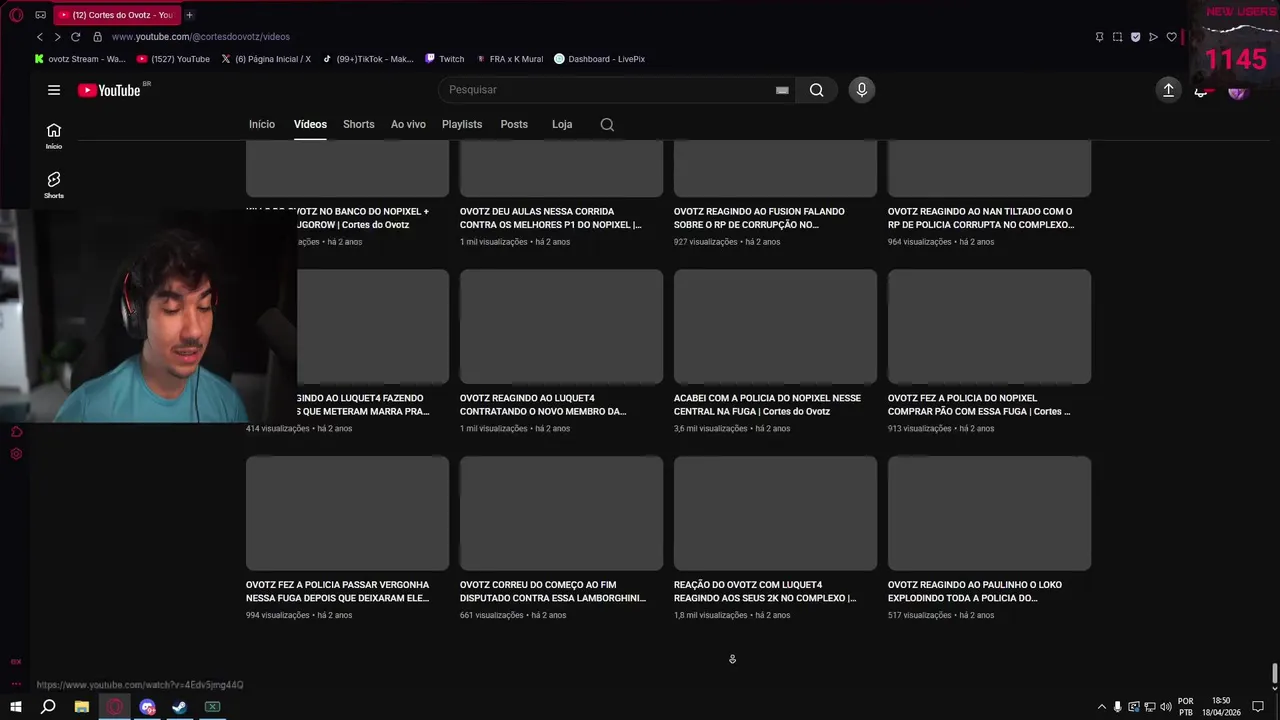Open a new browser tab with plus button
This screenshot has width=1280, height=720.
(189, 15)
